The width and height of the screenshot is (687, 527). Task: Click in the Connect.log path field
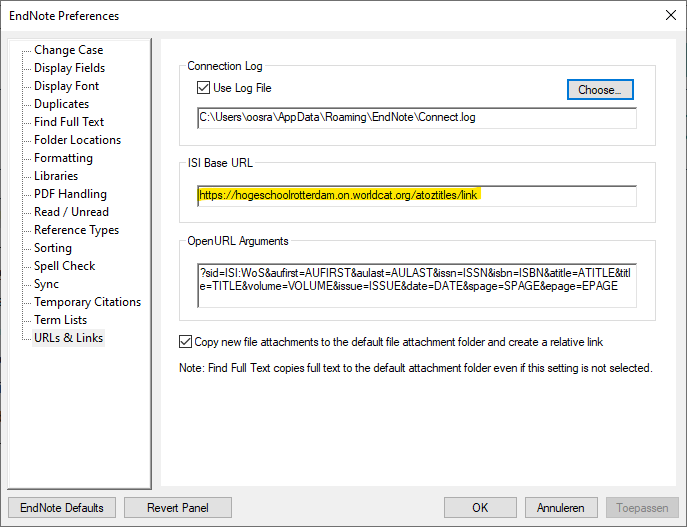[416, 118]
